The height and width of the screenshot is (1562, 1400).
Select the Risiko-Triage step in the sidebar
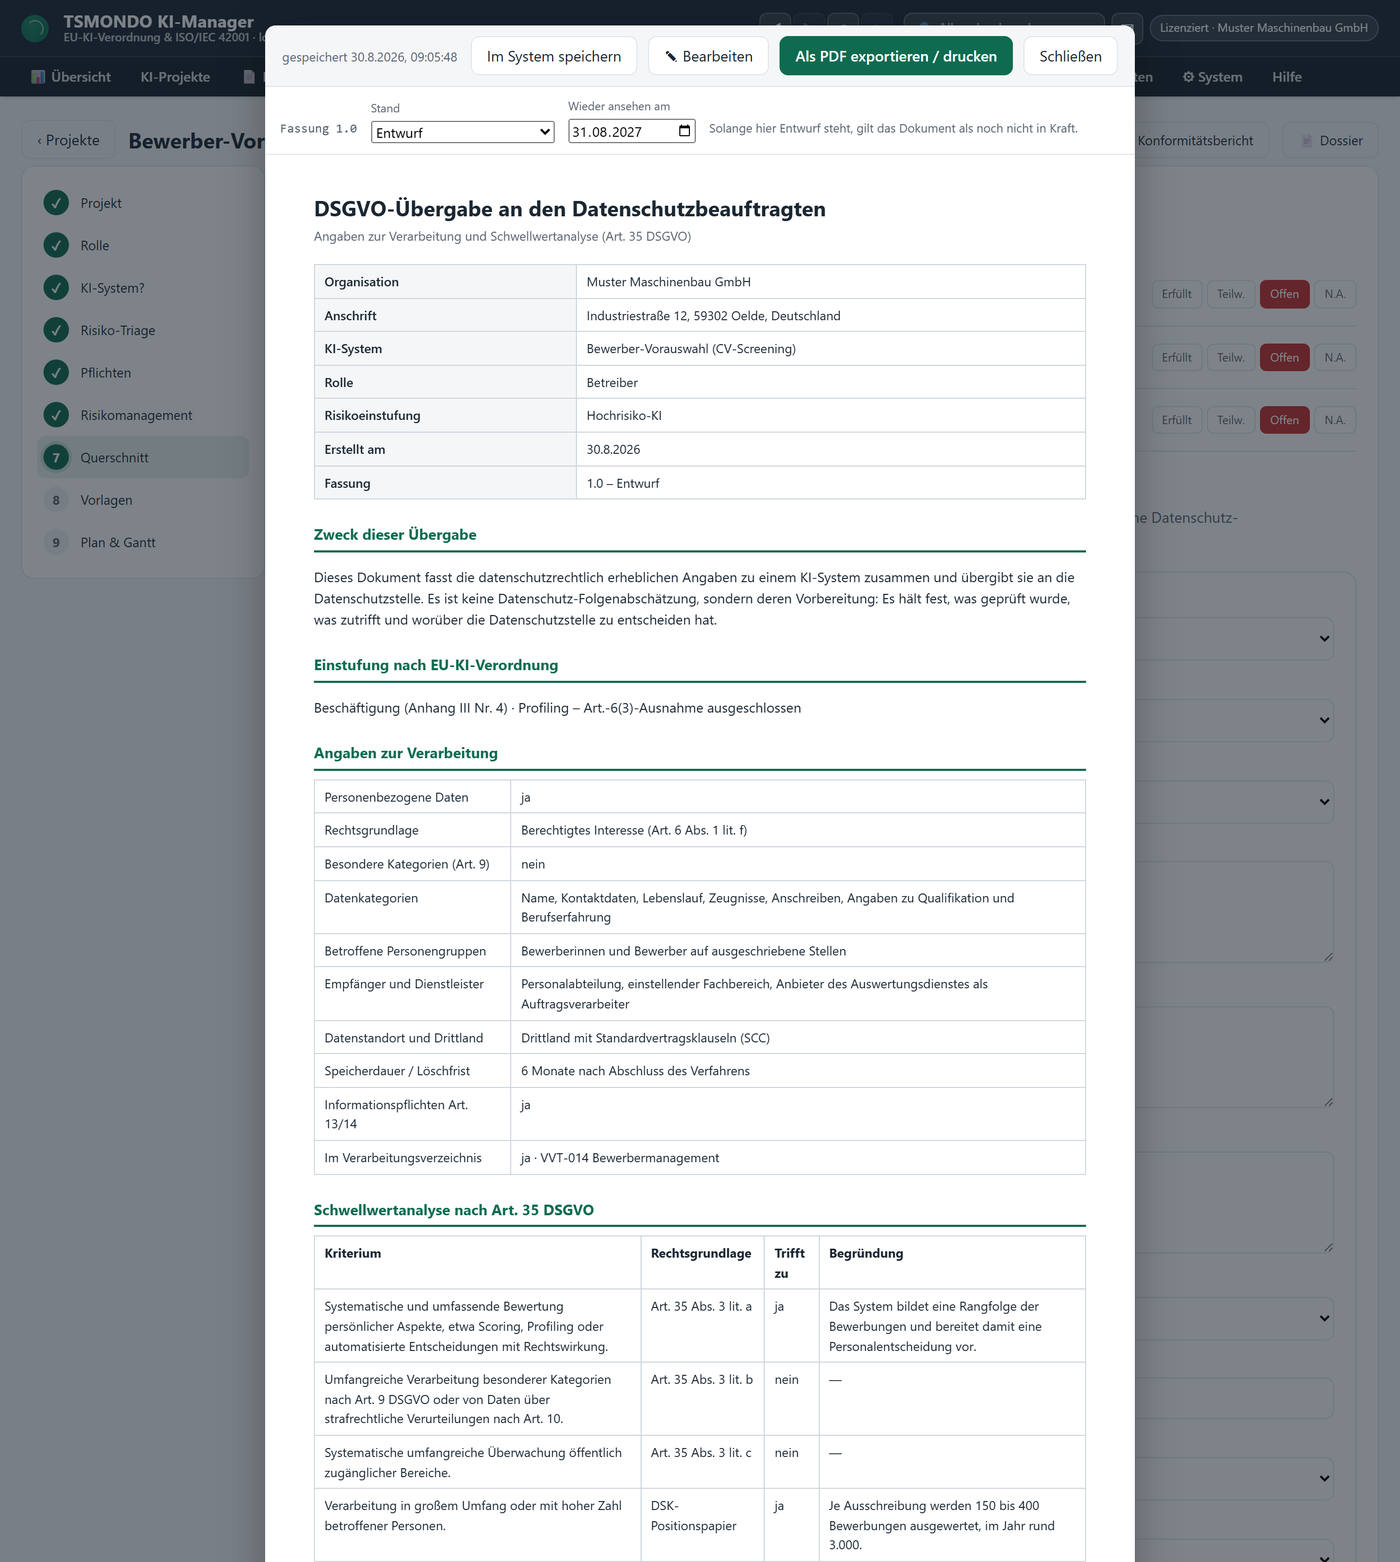click(x=144, y=330)
